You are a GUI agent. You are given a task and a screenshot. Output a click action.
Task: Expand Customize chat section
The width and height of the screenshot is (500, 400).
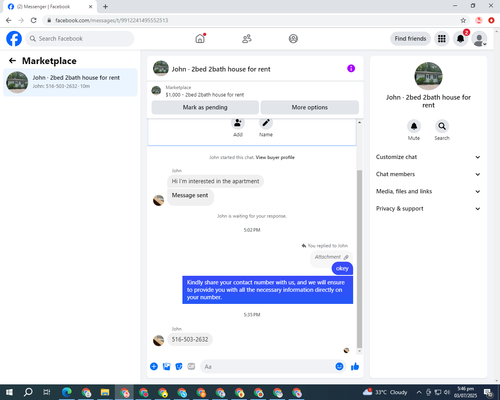[428, 157]
